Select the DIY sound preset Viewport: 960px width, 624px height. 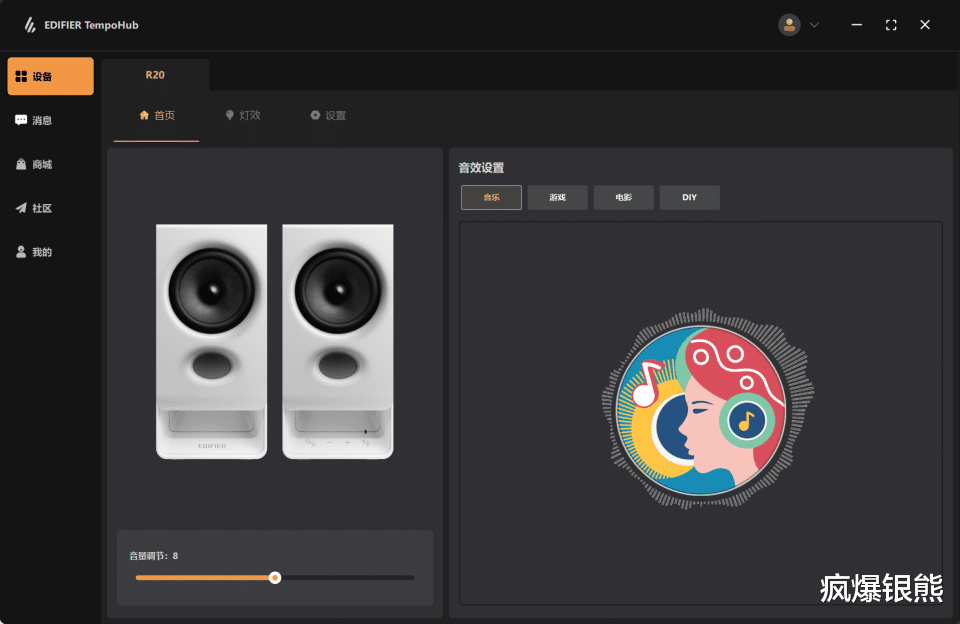689,197
